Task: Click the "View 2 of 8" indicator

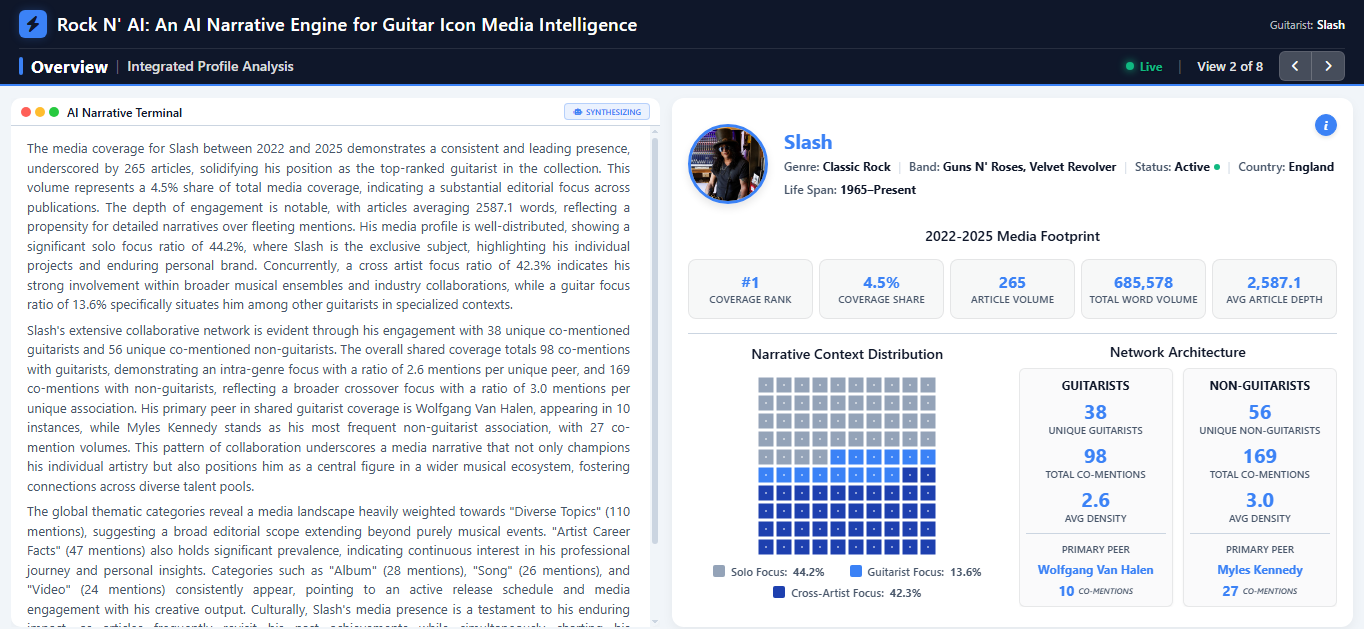Action: pos(1230,67)
